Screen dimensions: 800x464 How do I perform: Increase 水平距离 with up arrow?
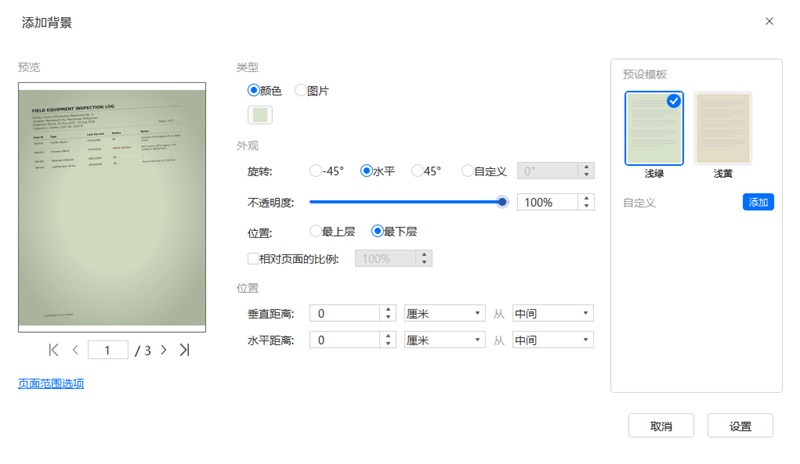pyautogui.click(x=388, y=336)
